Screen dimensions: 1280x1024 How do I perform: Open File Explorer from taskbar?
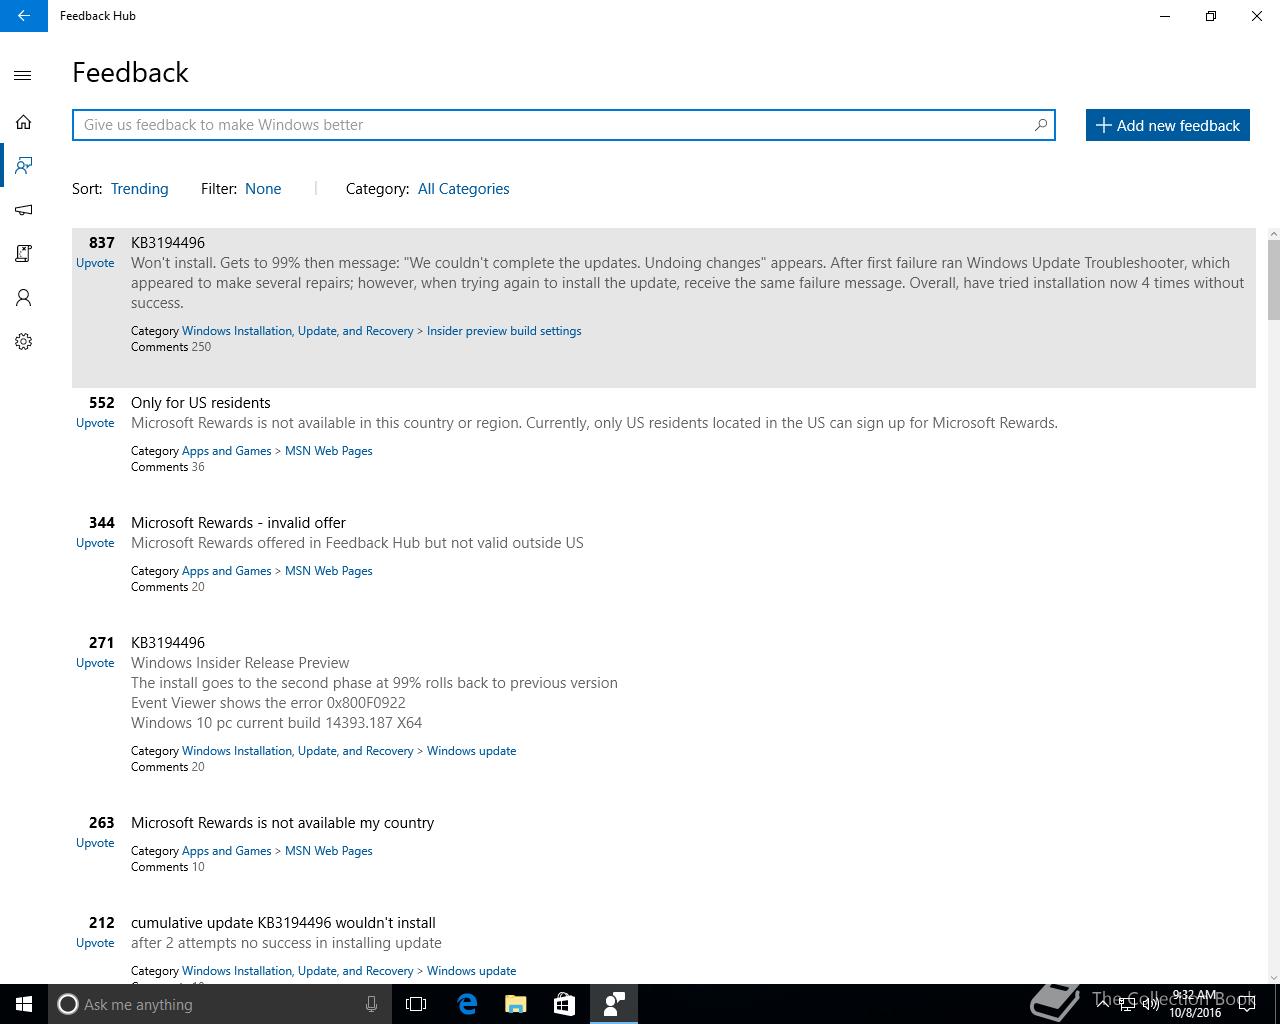(516, 1004)
